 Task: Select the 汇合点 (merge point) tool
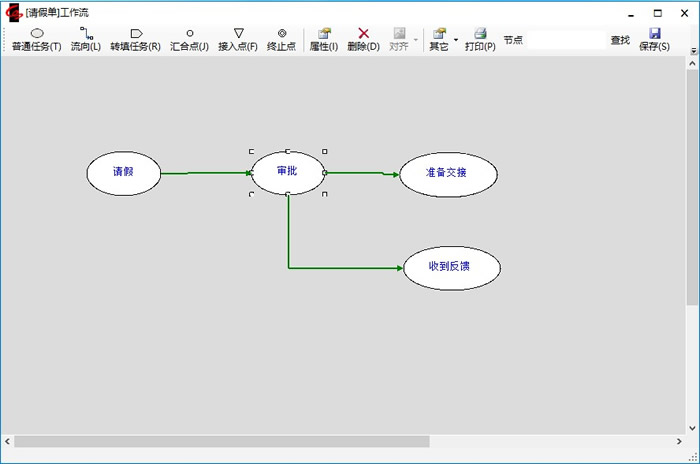click(189, 39)
